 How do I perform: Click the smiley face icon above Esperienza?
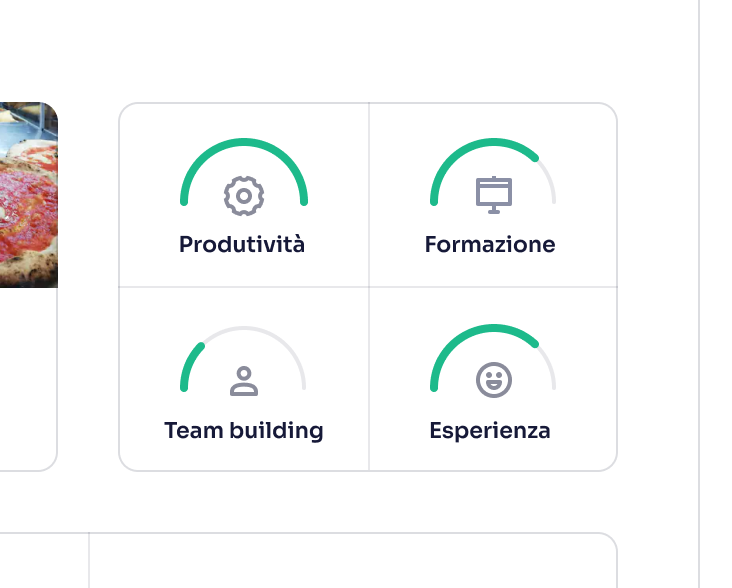493,380
